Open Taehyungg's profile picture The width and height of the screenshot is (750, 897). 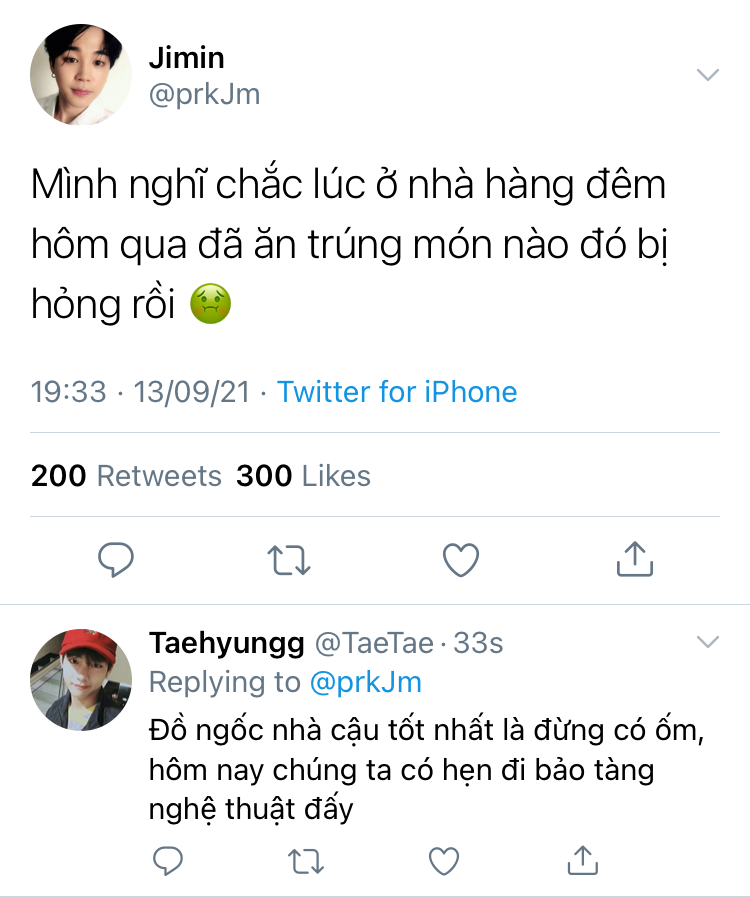[81, 680]
